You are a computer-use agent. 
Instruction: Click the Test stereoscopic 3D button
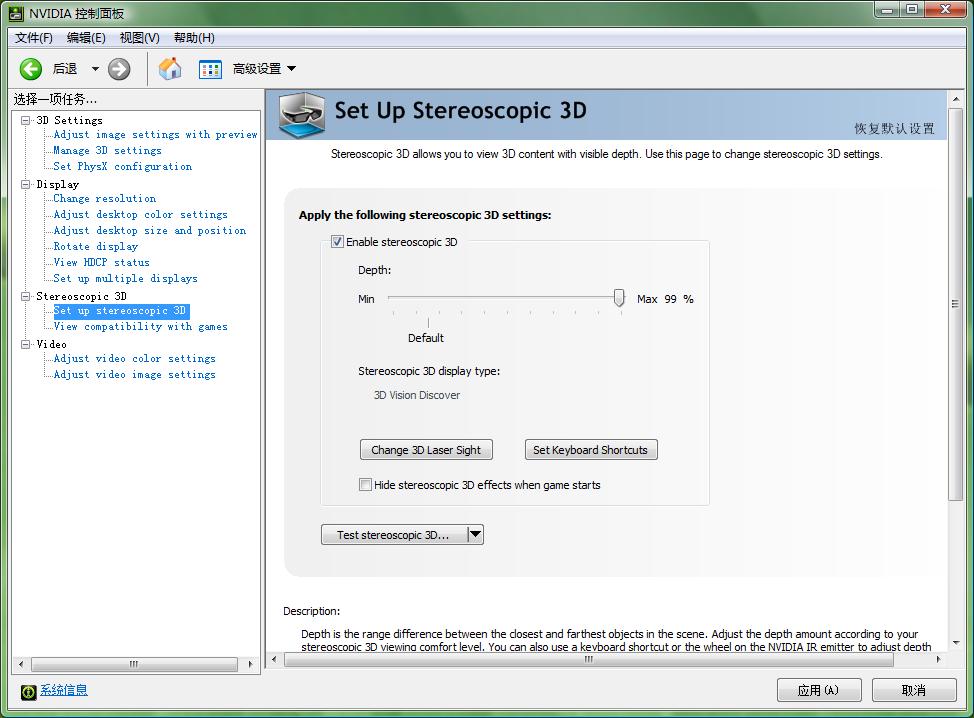click(x=394, y=534)
